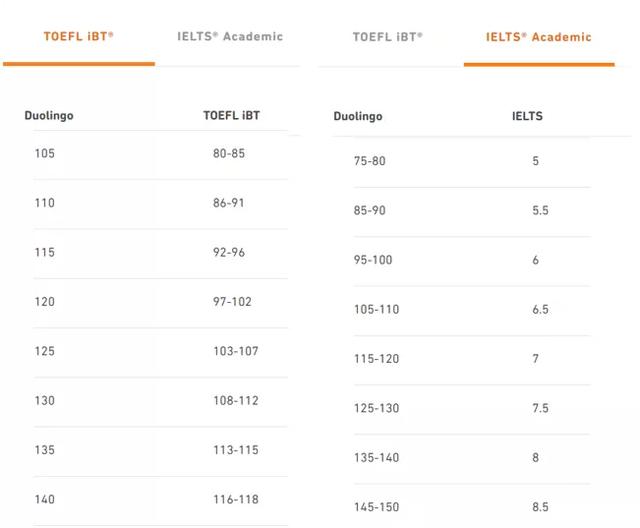Select the orange active IELTS Academic tab

(x=538, y=37)
